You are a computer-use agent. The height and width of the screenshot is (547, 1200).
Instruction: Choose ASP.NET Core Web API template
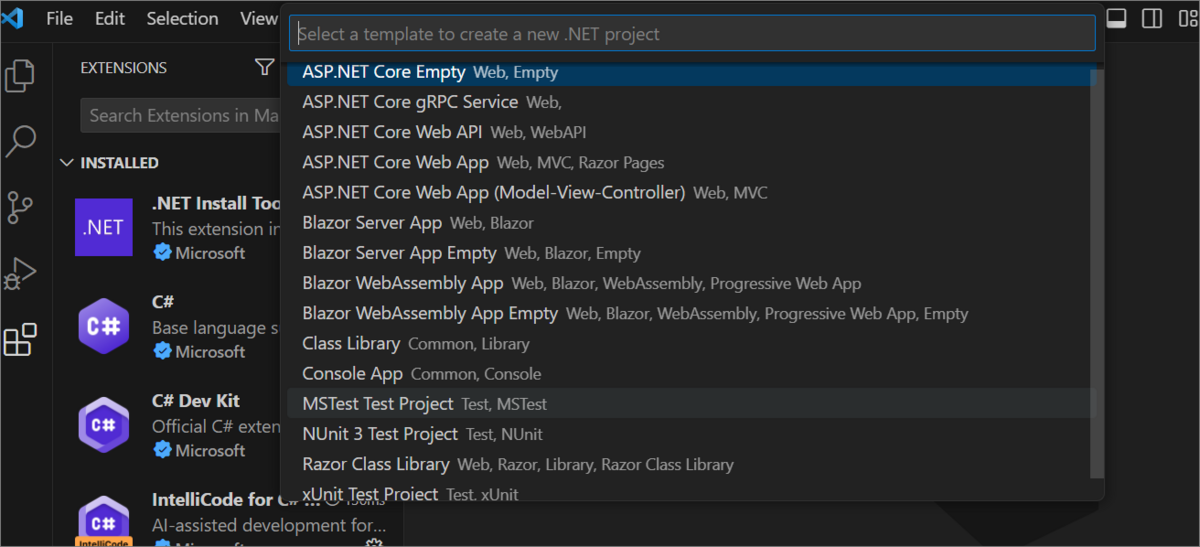pos(392,132)
